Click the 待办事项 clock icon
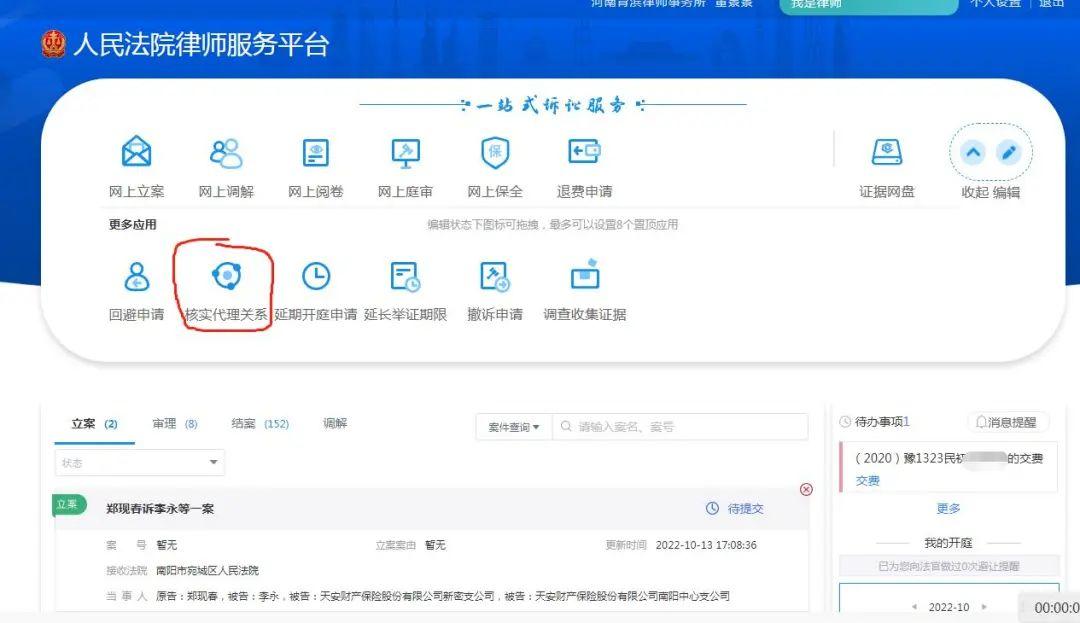The width and height of the screenshot is (1080, 623). (x=845, y=422)
